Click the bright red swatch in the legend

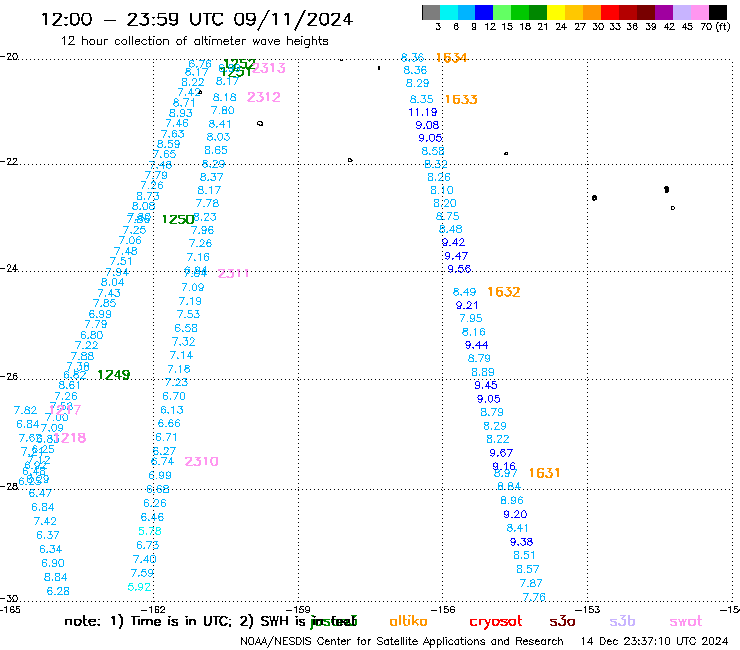tap(609, 12)
